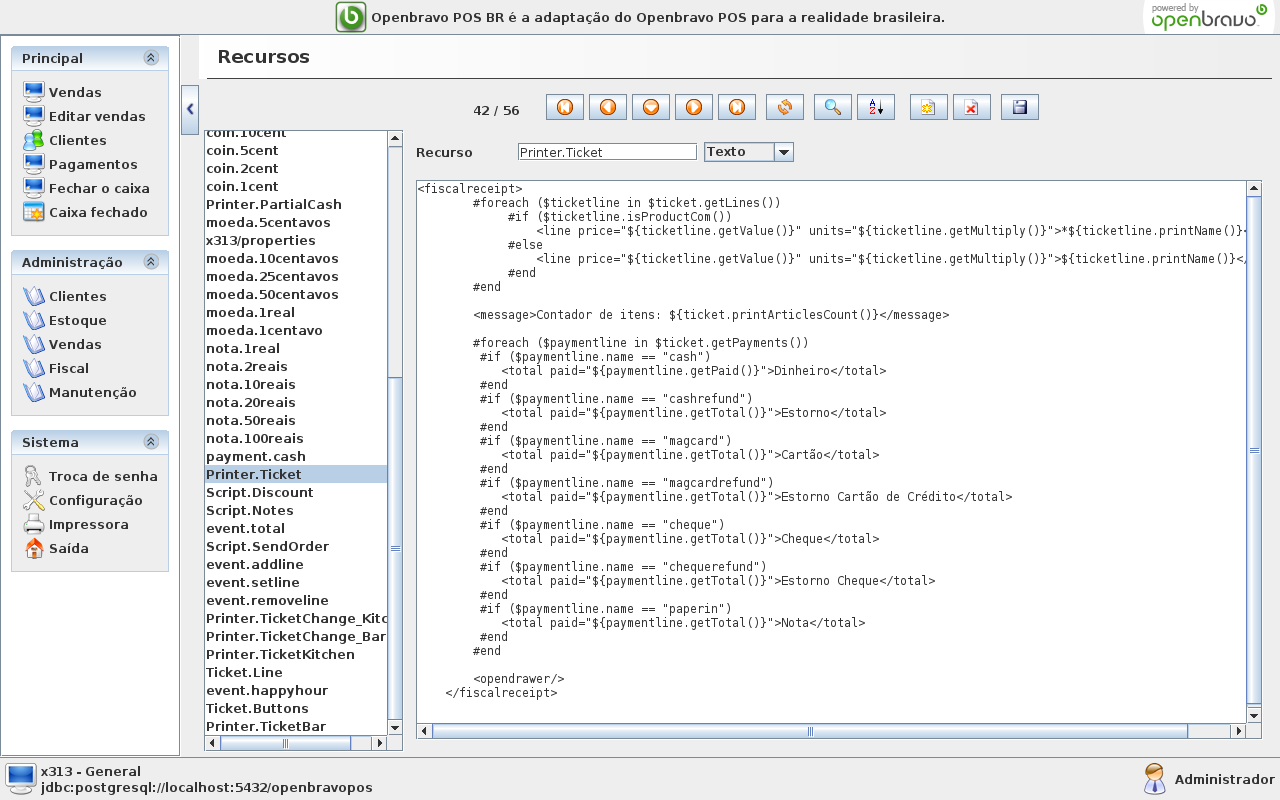Select event.removeline in the list
Image resolution: width=1280 pixels, height=800 pixels.
tap(296, 600)
